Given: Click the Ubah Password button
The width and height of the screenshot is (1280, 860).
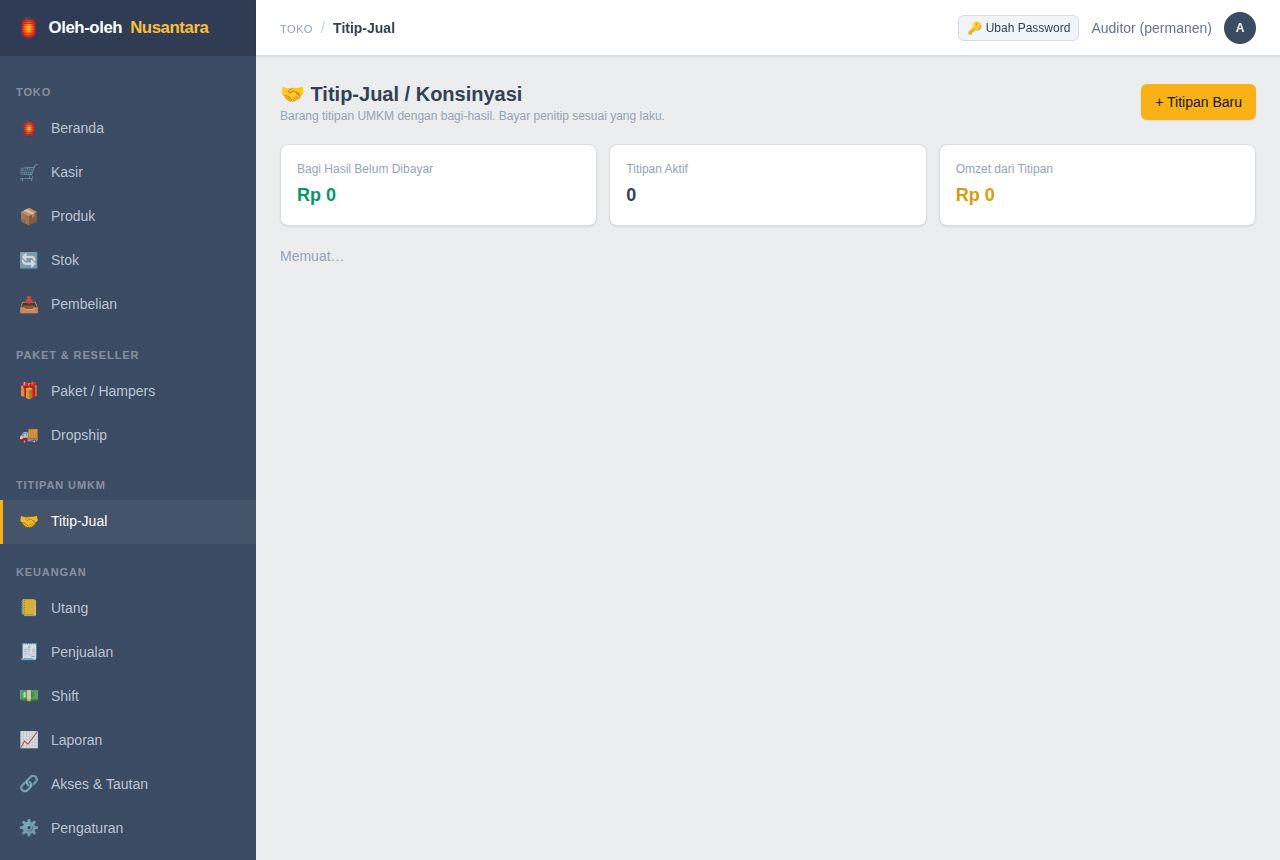Looking at the screenshot, I should pos(1018,28).
